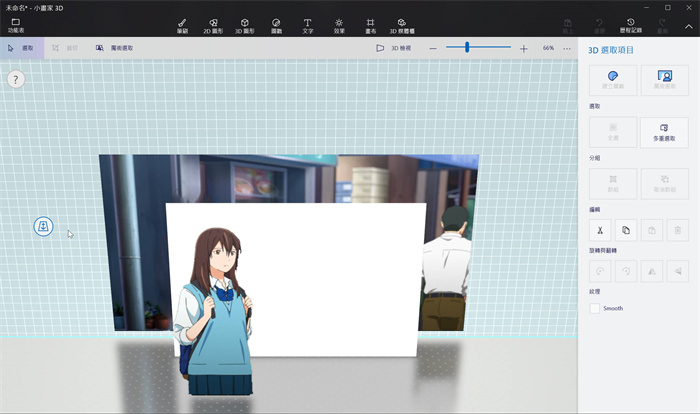Select the 筆刷 (Brushes) tool

point(181,24)
